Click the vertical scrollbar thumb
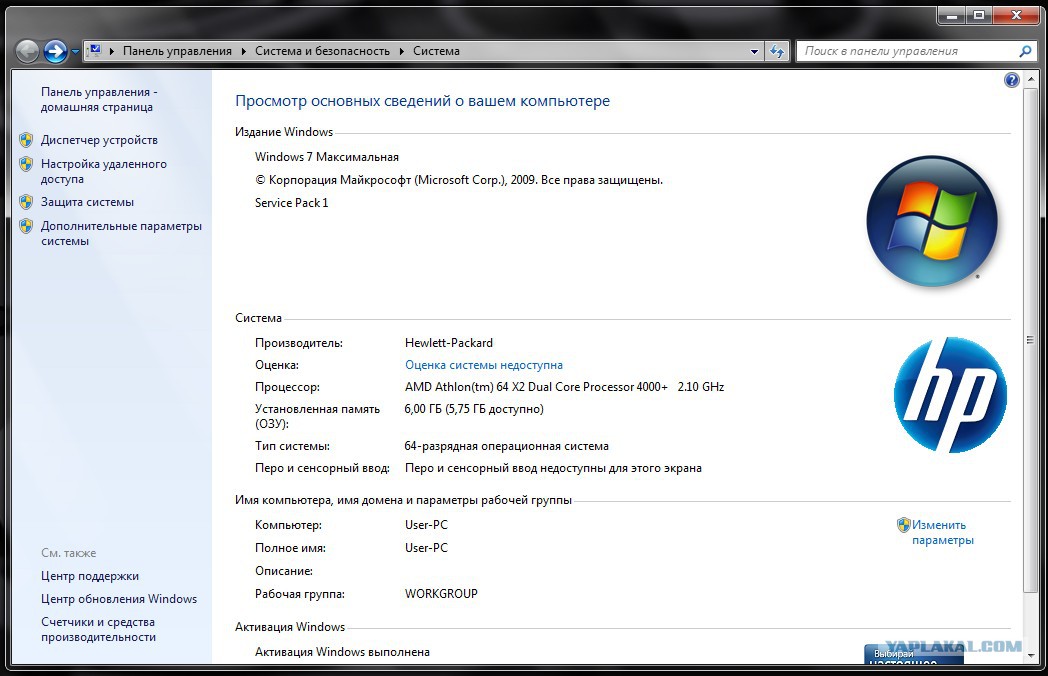The image size is (1048, 676). click(x=1031, y=340)
